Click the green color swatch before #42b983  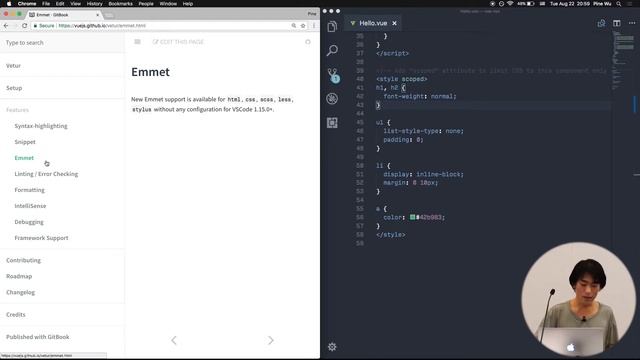point(412,217)
